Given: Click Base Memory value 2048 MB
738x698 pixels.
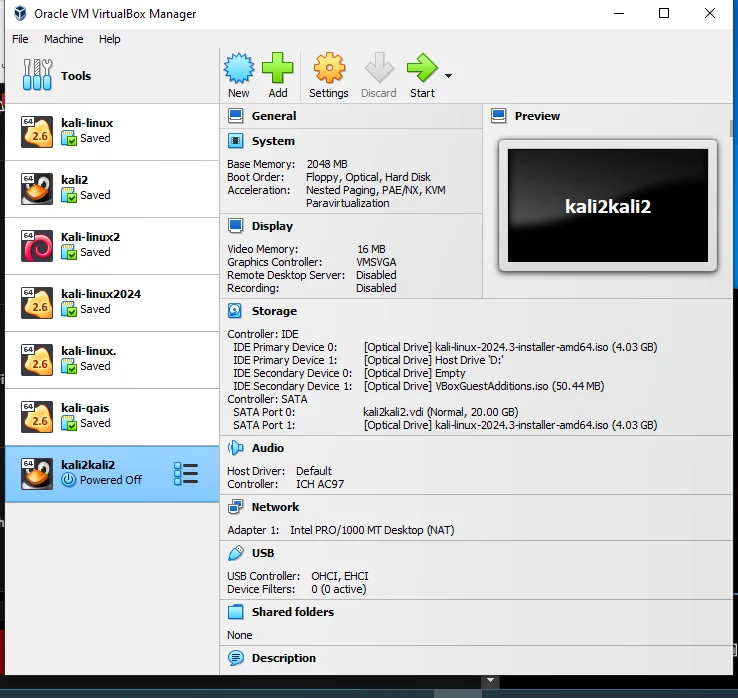Looking at the screenshot, I should (x=327, y=164).
